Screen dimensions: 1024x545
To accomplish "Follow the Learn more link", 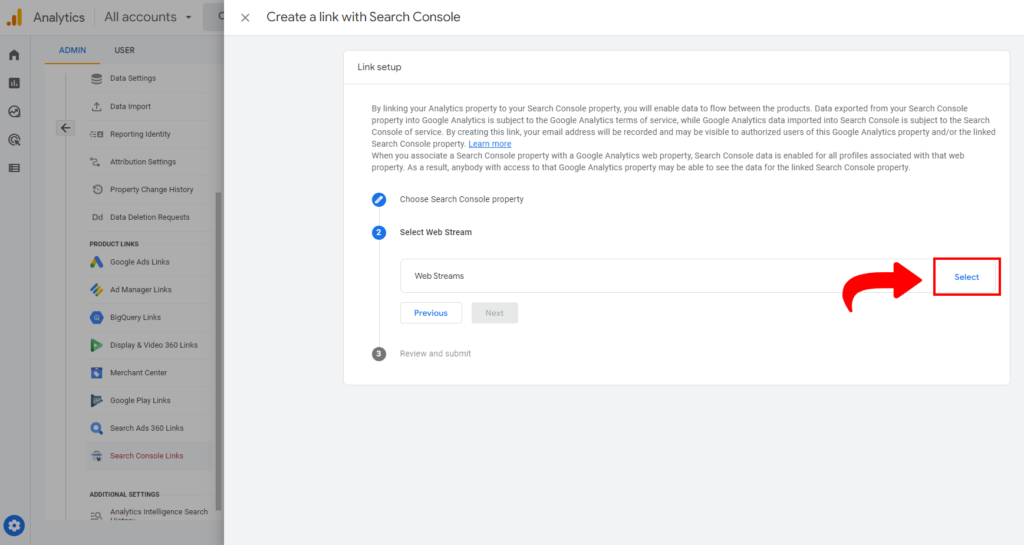I will (490, 144).
